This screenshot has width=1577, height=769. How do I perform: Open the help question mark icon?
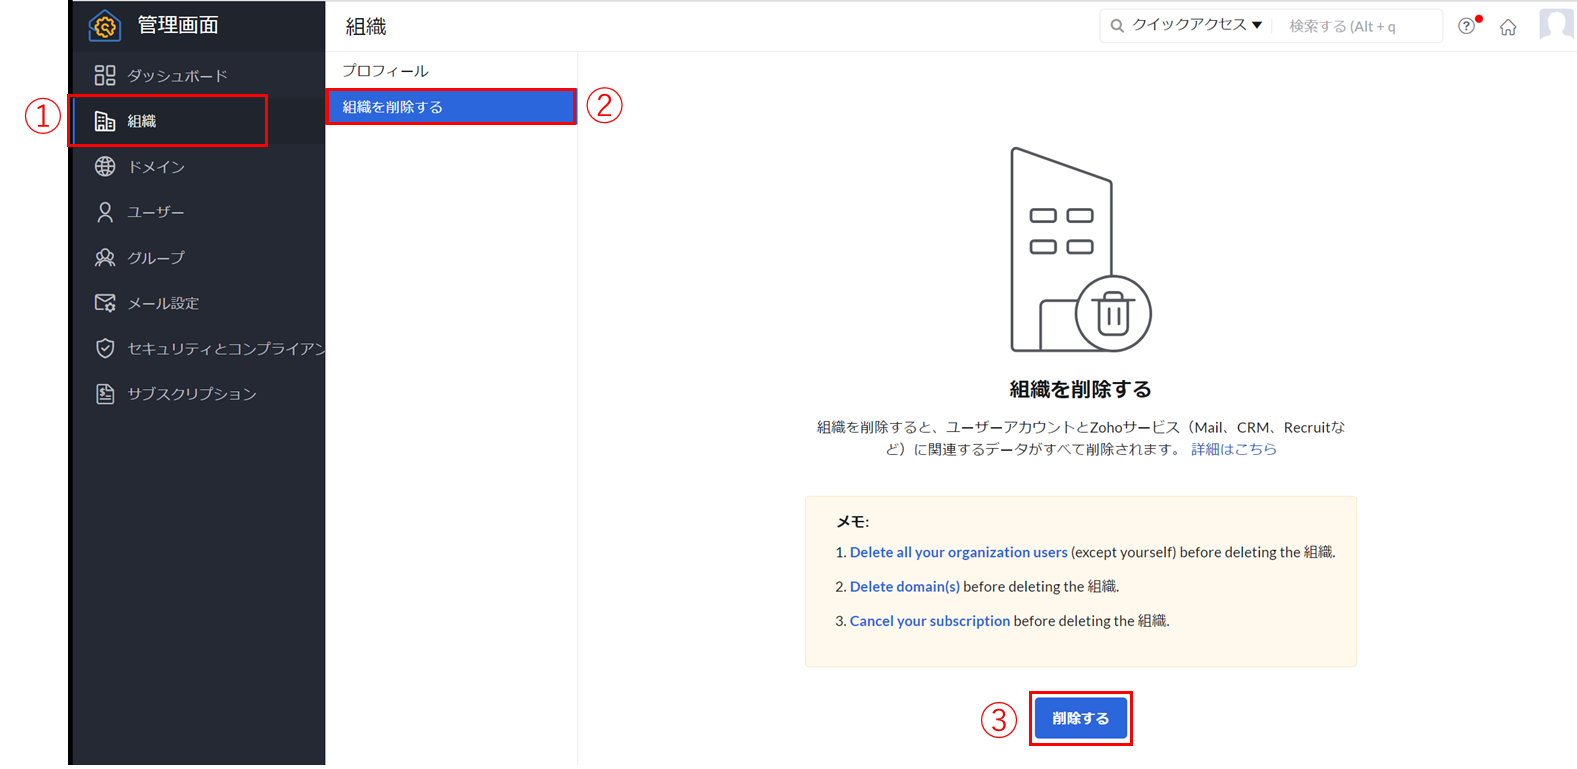(x=1466, y=27)
